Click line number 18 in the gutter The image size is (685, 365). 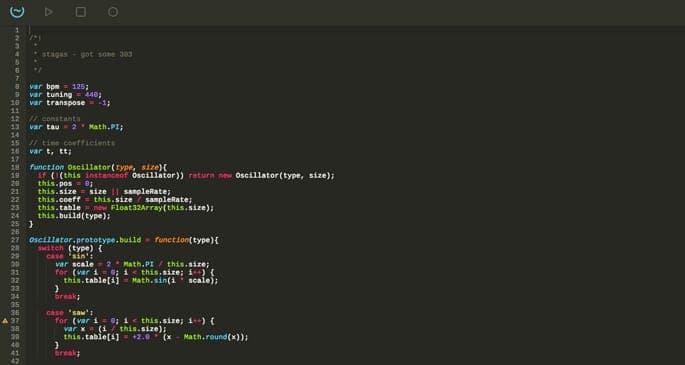[15, 168]
